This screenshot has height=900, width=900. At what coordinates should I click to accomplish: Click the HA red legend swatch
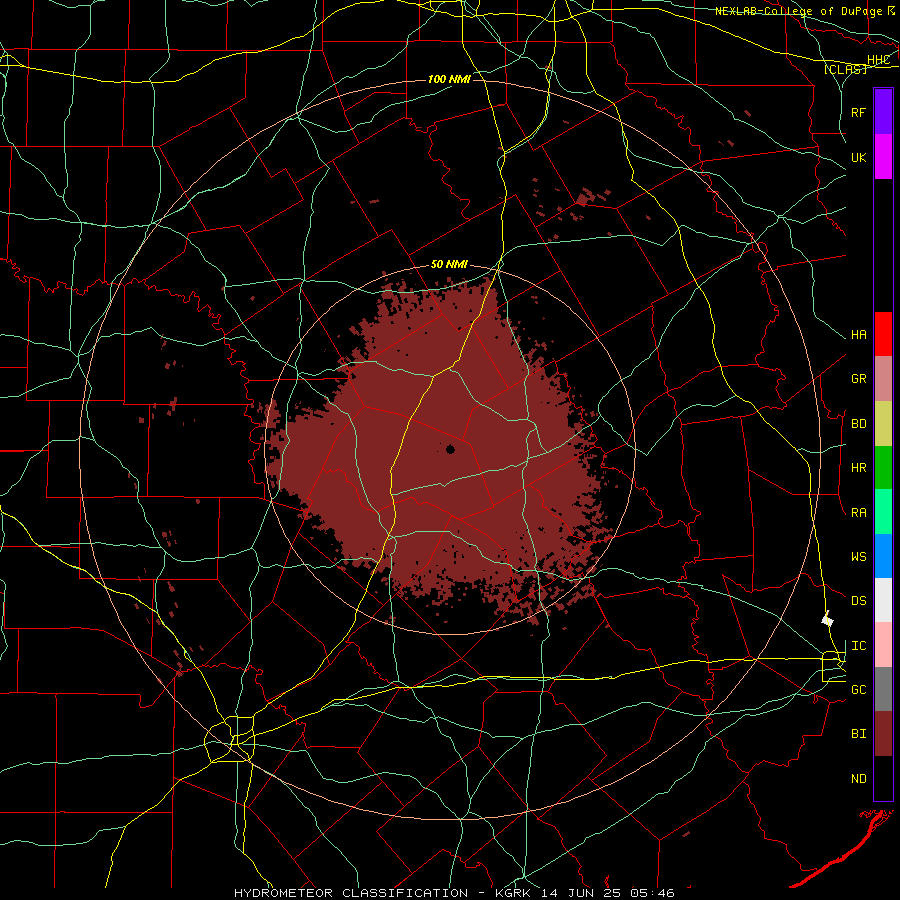883,334
